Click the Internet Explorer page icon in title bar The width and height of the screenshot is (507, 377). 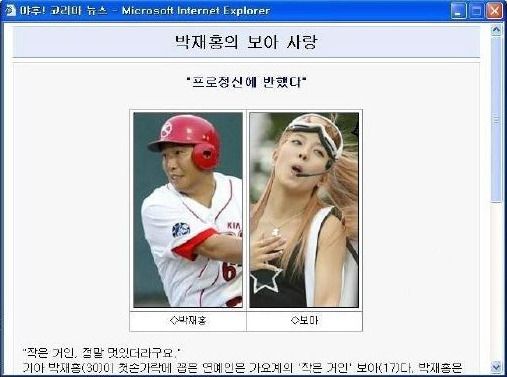10,10
